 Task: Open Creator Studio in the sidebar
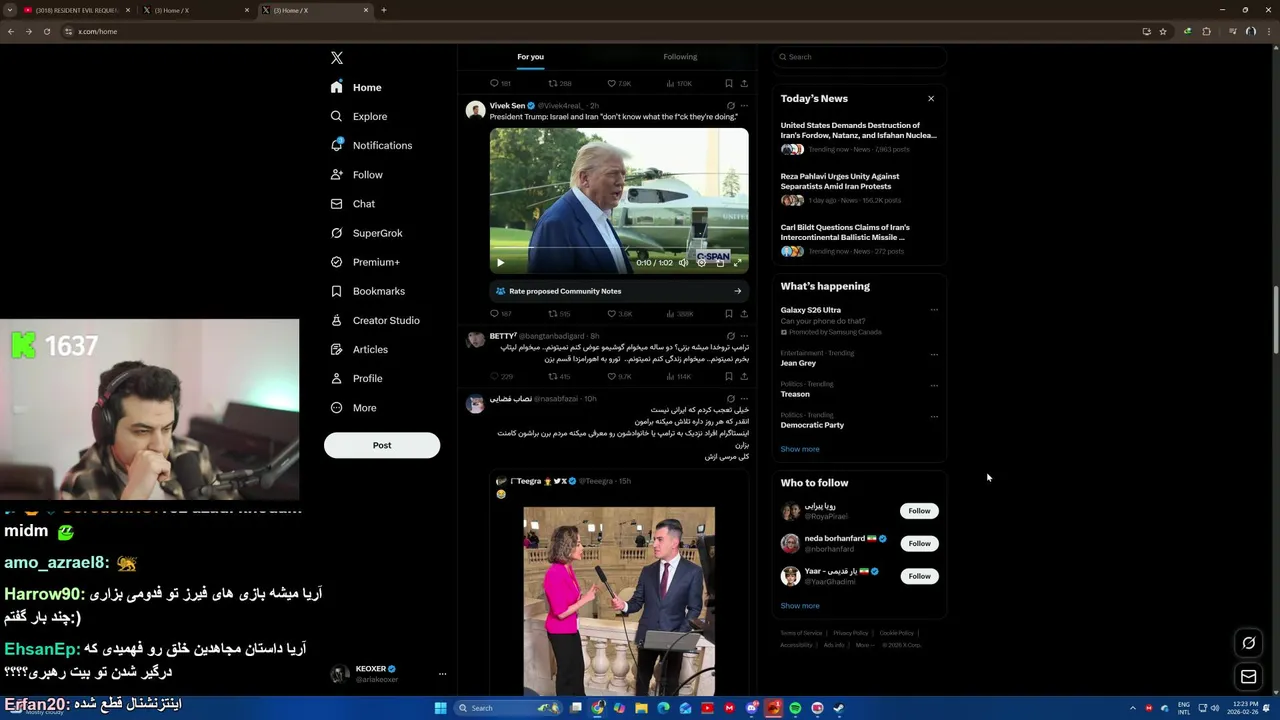click(375, 320)
